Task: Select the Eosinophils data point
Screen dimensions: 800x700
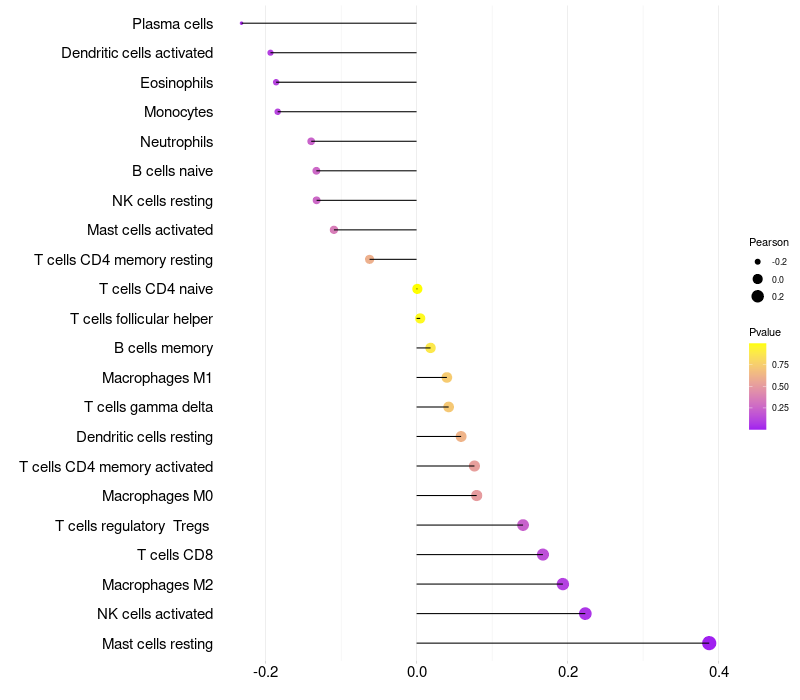Action: (x=276, y=82)
